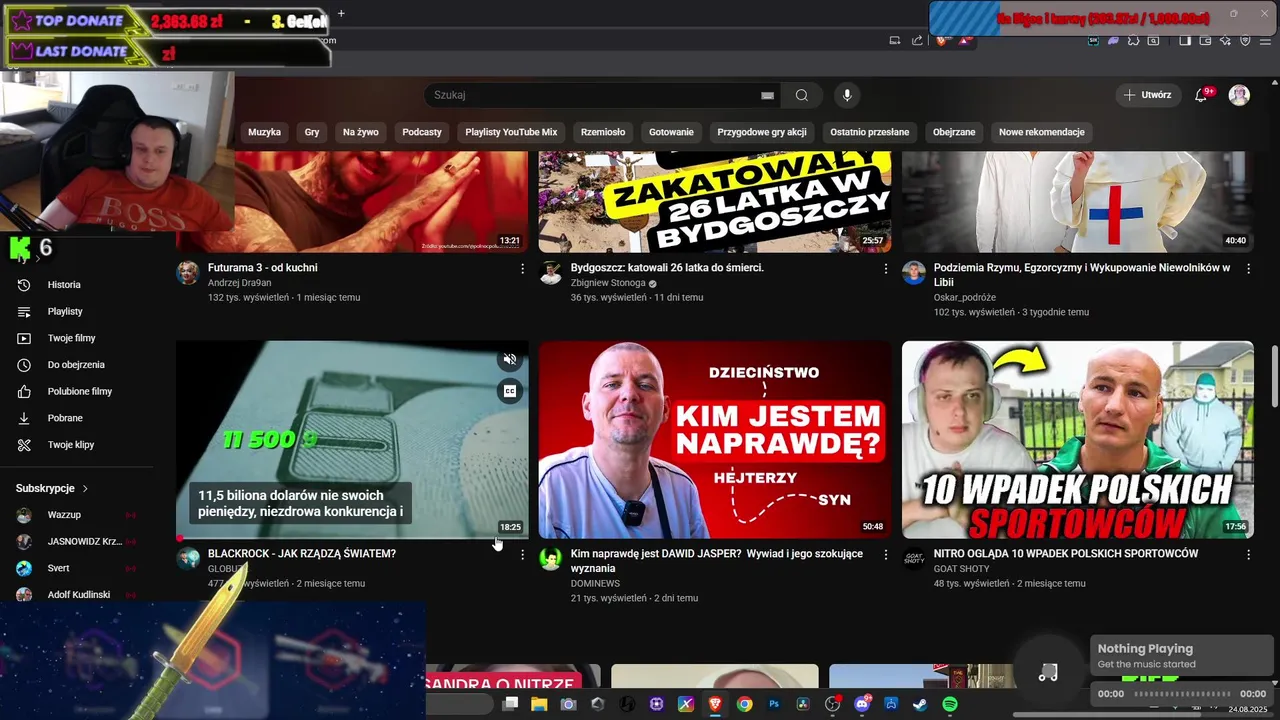
Task: Open the Brave Wallet icon
Action: pyautogui.click(x=1205, y=40)
